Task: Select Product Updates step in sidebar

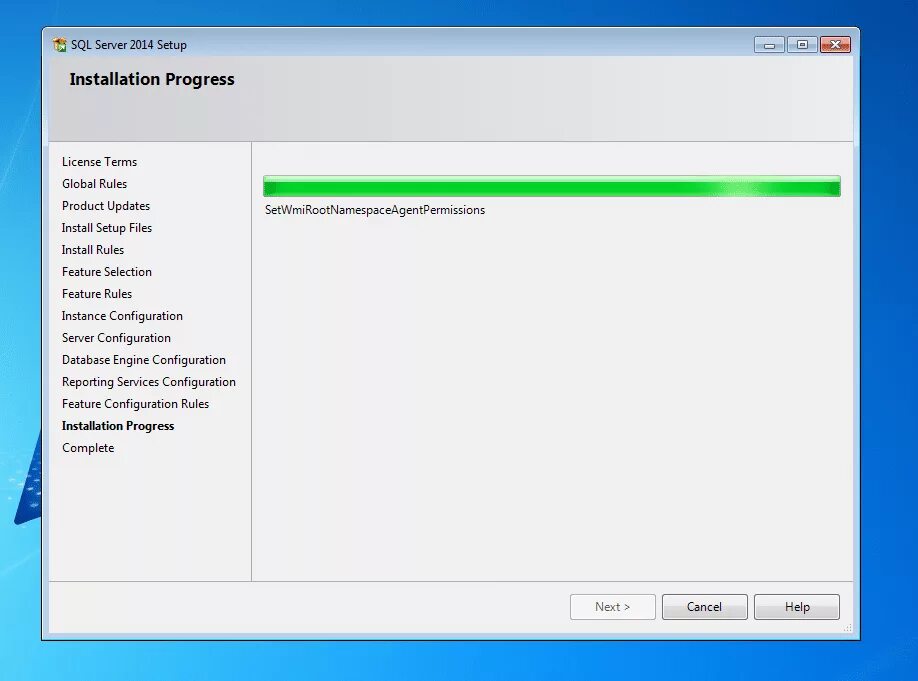Action: (106, 206)
